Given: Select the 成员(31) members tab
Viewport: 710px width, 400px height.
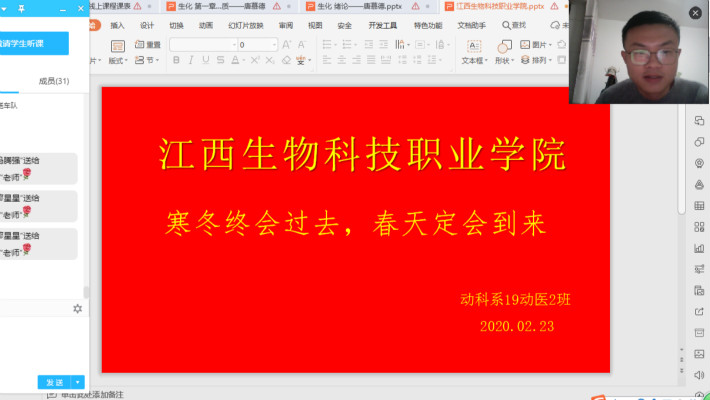Looking at the screenshot, I should tap(53, 80).
